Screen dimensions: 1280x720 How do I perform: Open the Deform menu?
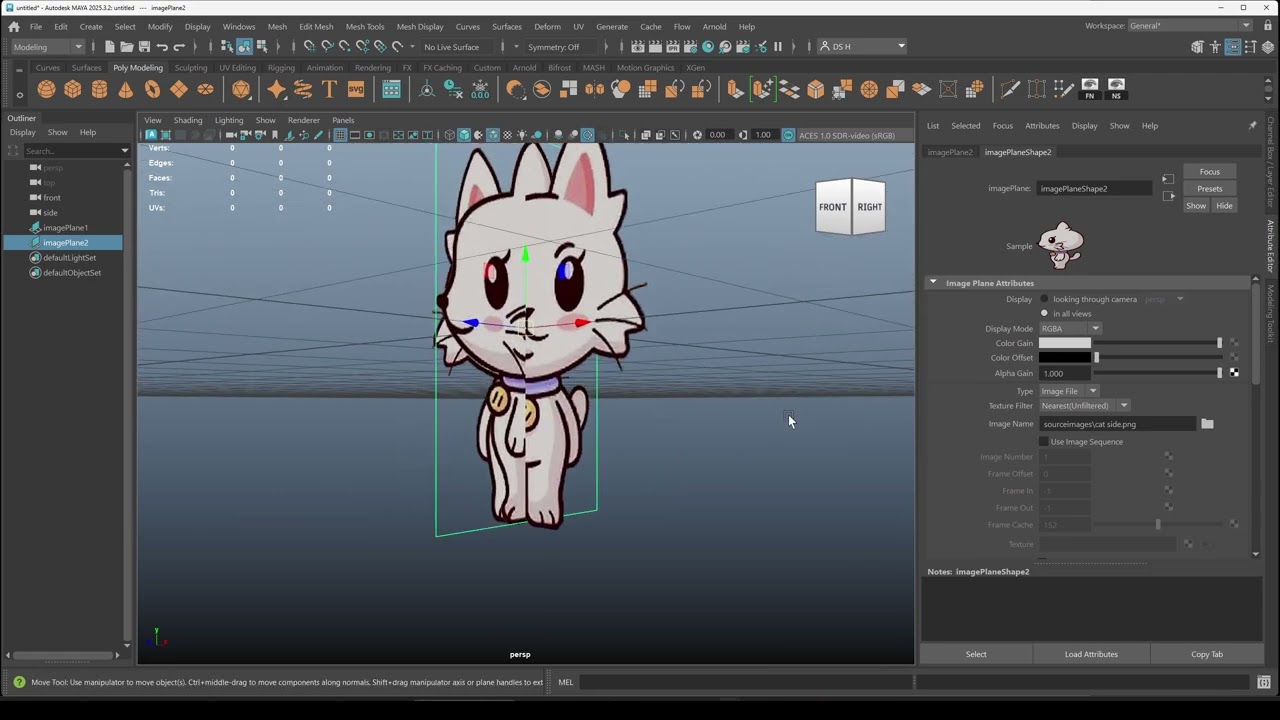[x=547, y=27]
